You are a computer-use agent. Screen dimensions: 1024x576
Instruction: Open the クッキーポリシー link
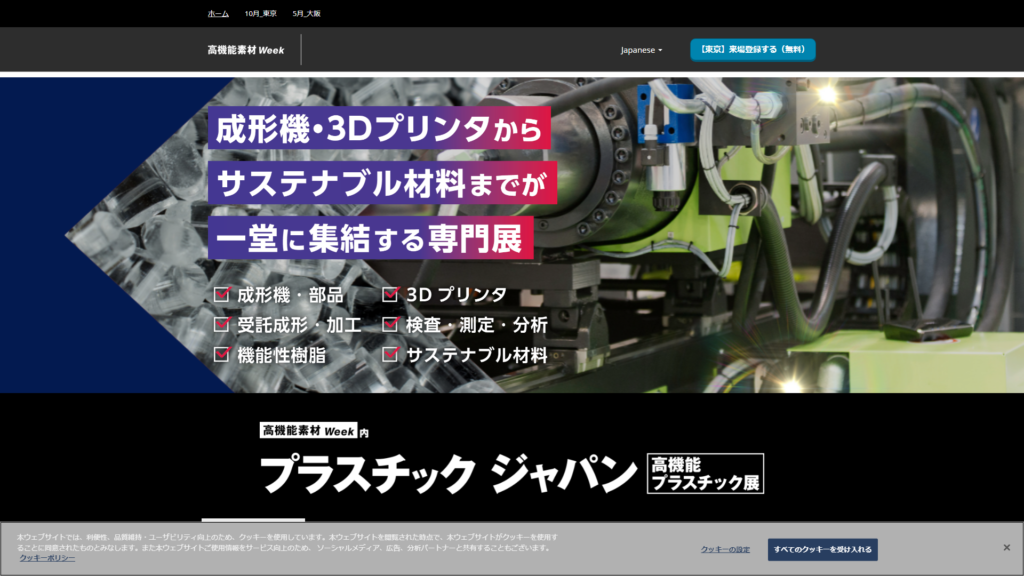coord(47,558)
